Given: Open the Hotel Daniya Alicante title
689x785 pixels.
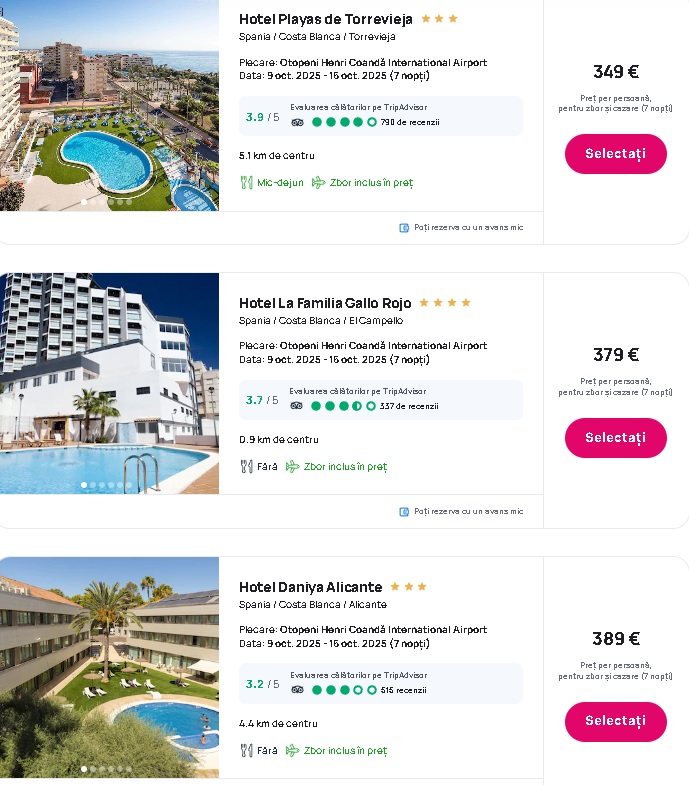Looking at the screenshot, I should coord(310,587).
